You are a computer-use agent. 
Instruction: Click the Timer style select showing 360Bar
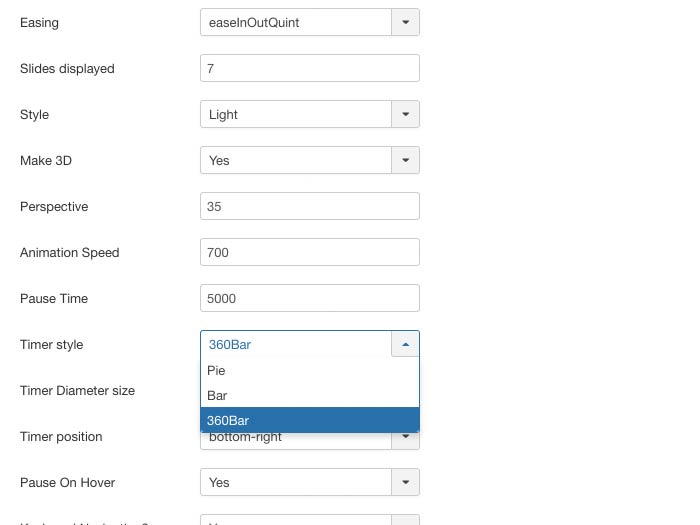[296, 344]
